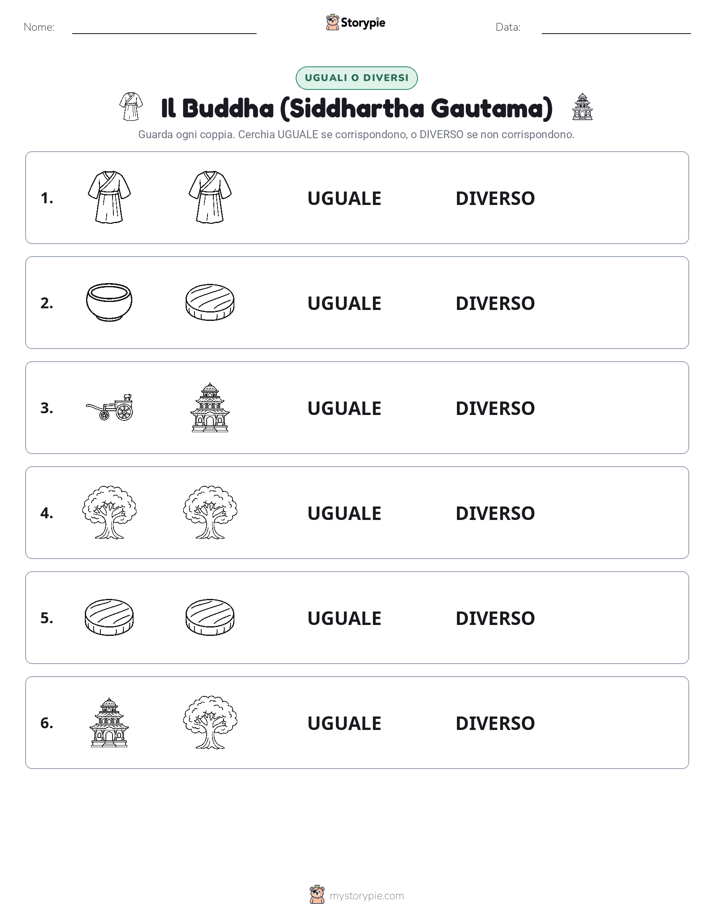714x924 pixels.
Task: Open the mystorypie.com footer link
Action: coord(366,896)
